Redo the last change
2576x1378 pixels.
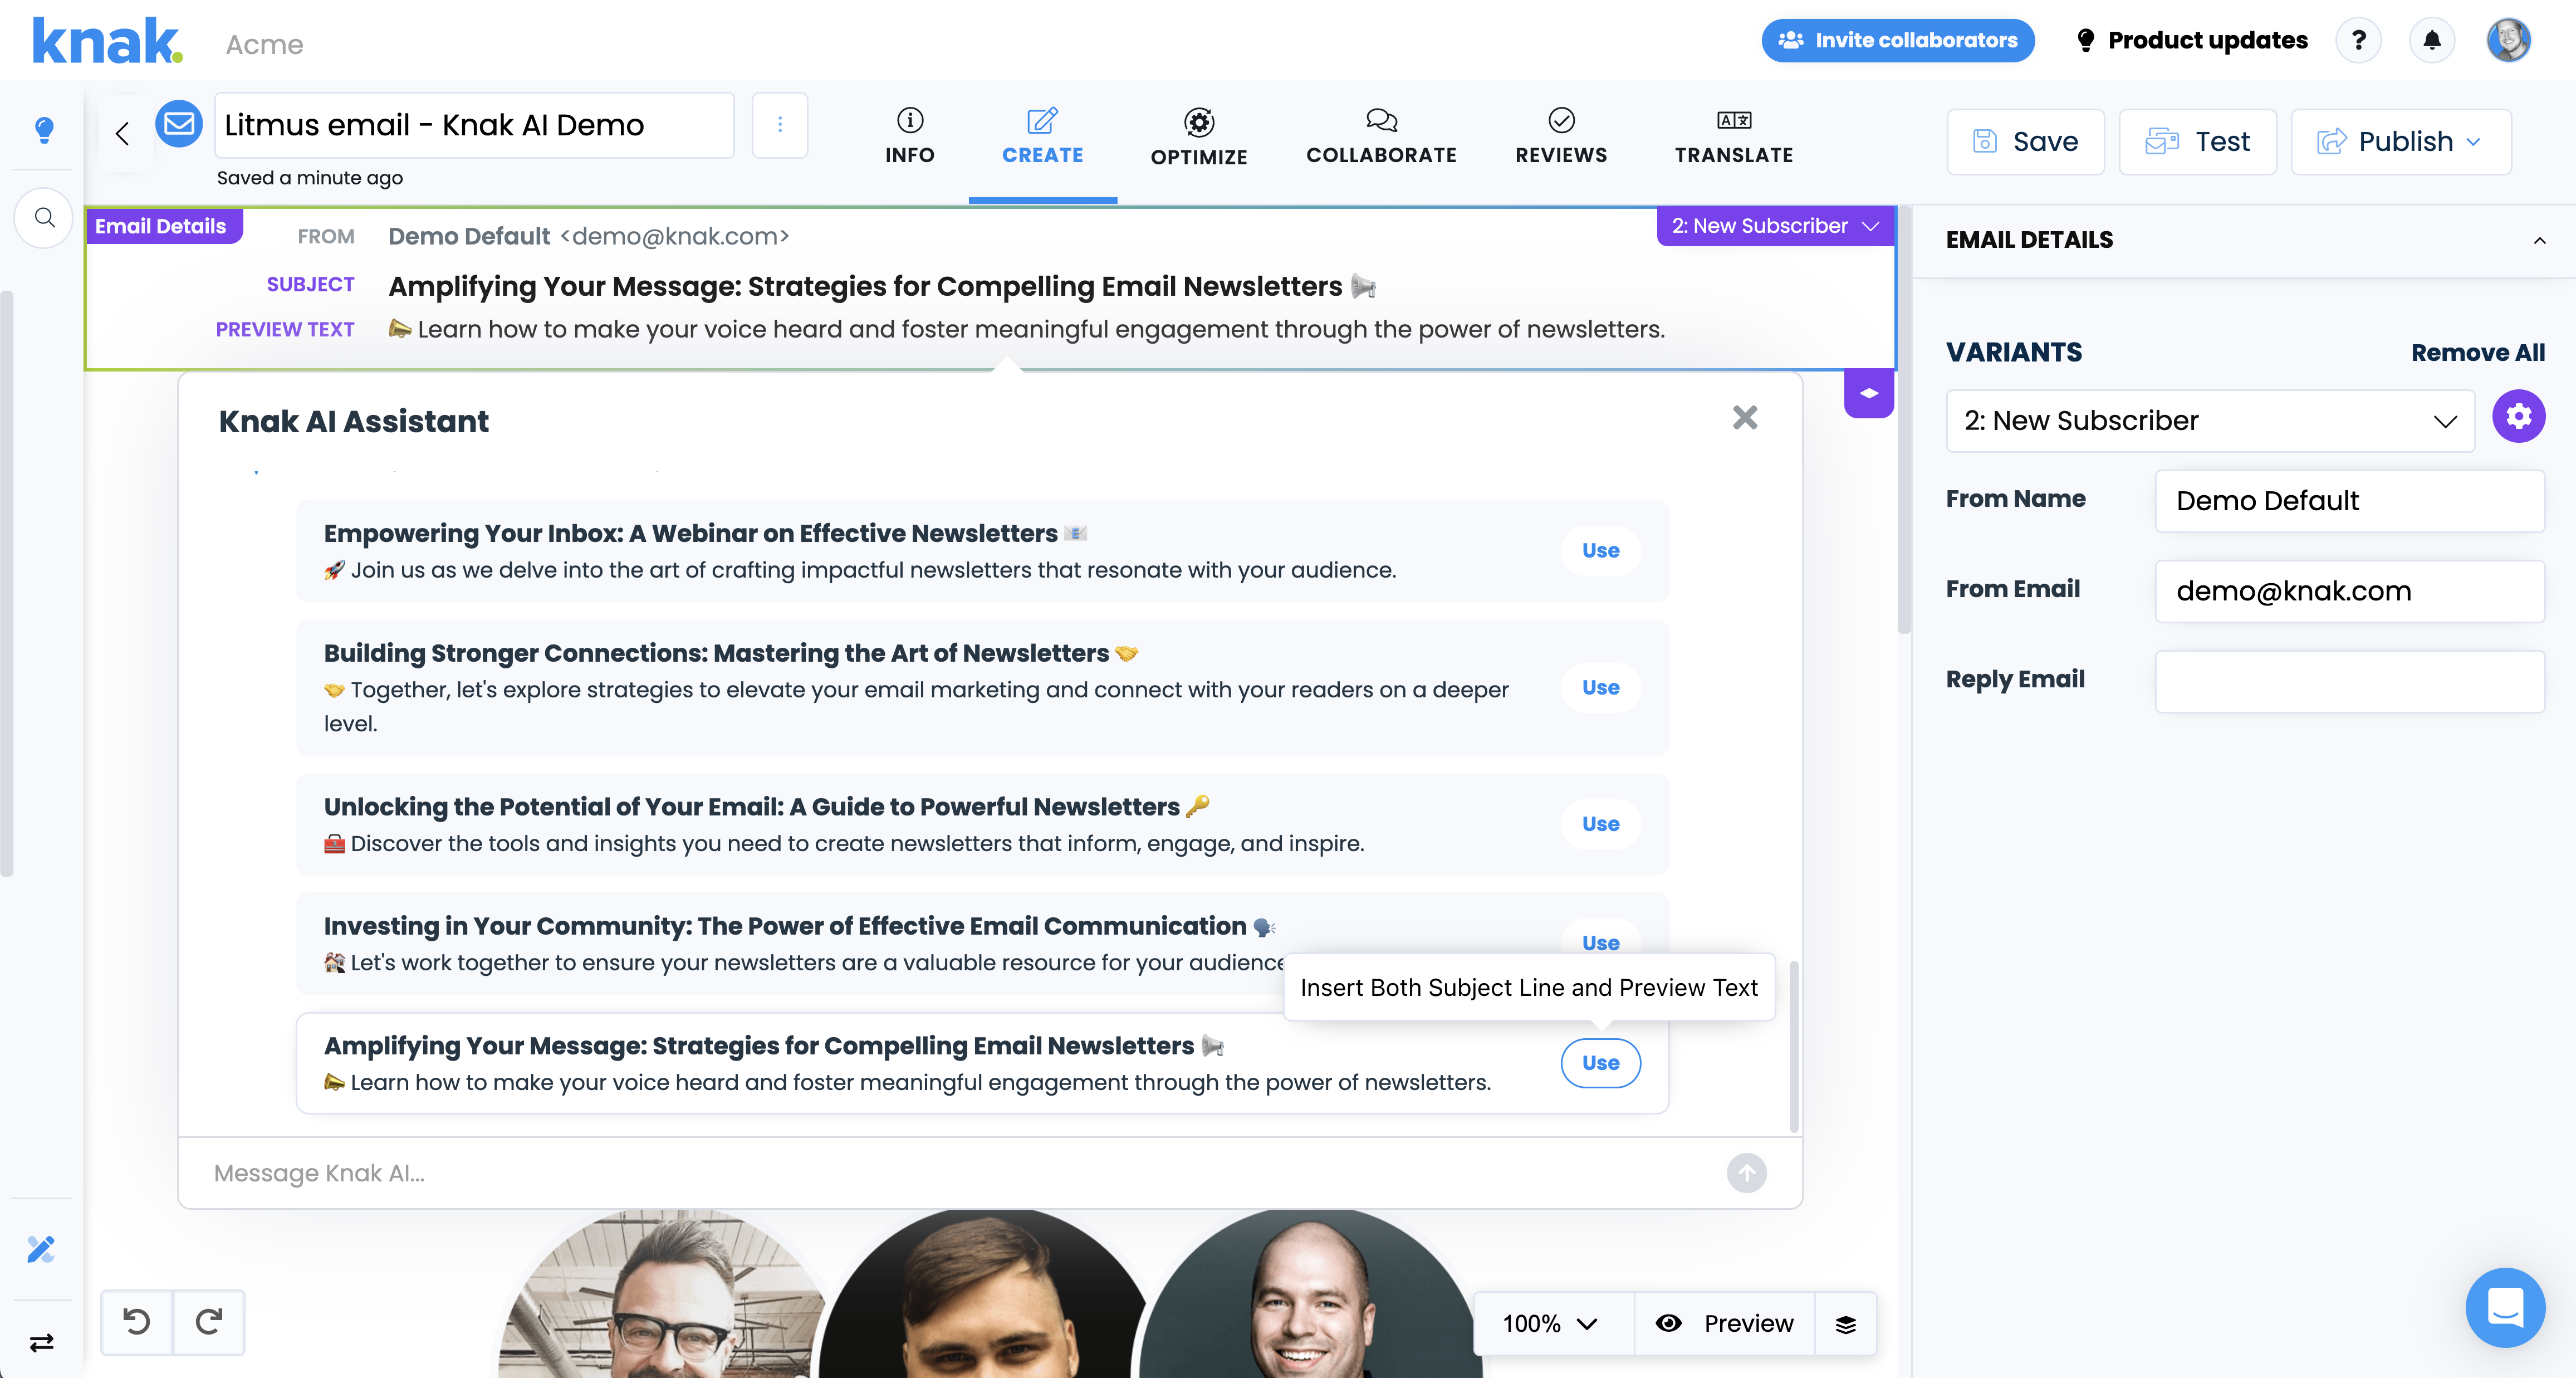tap(209, 1322)
